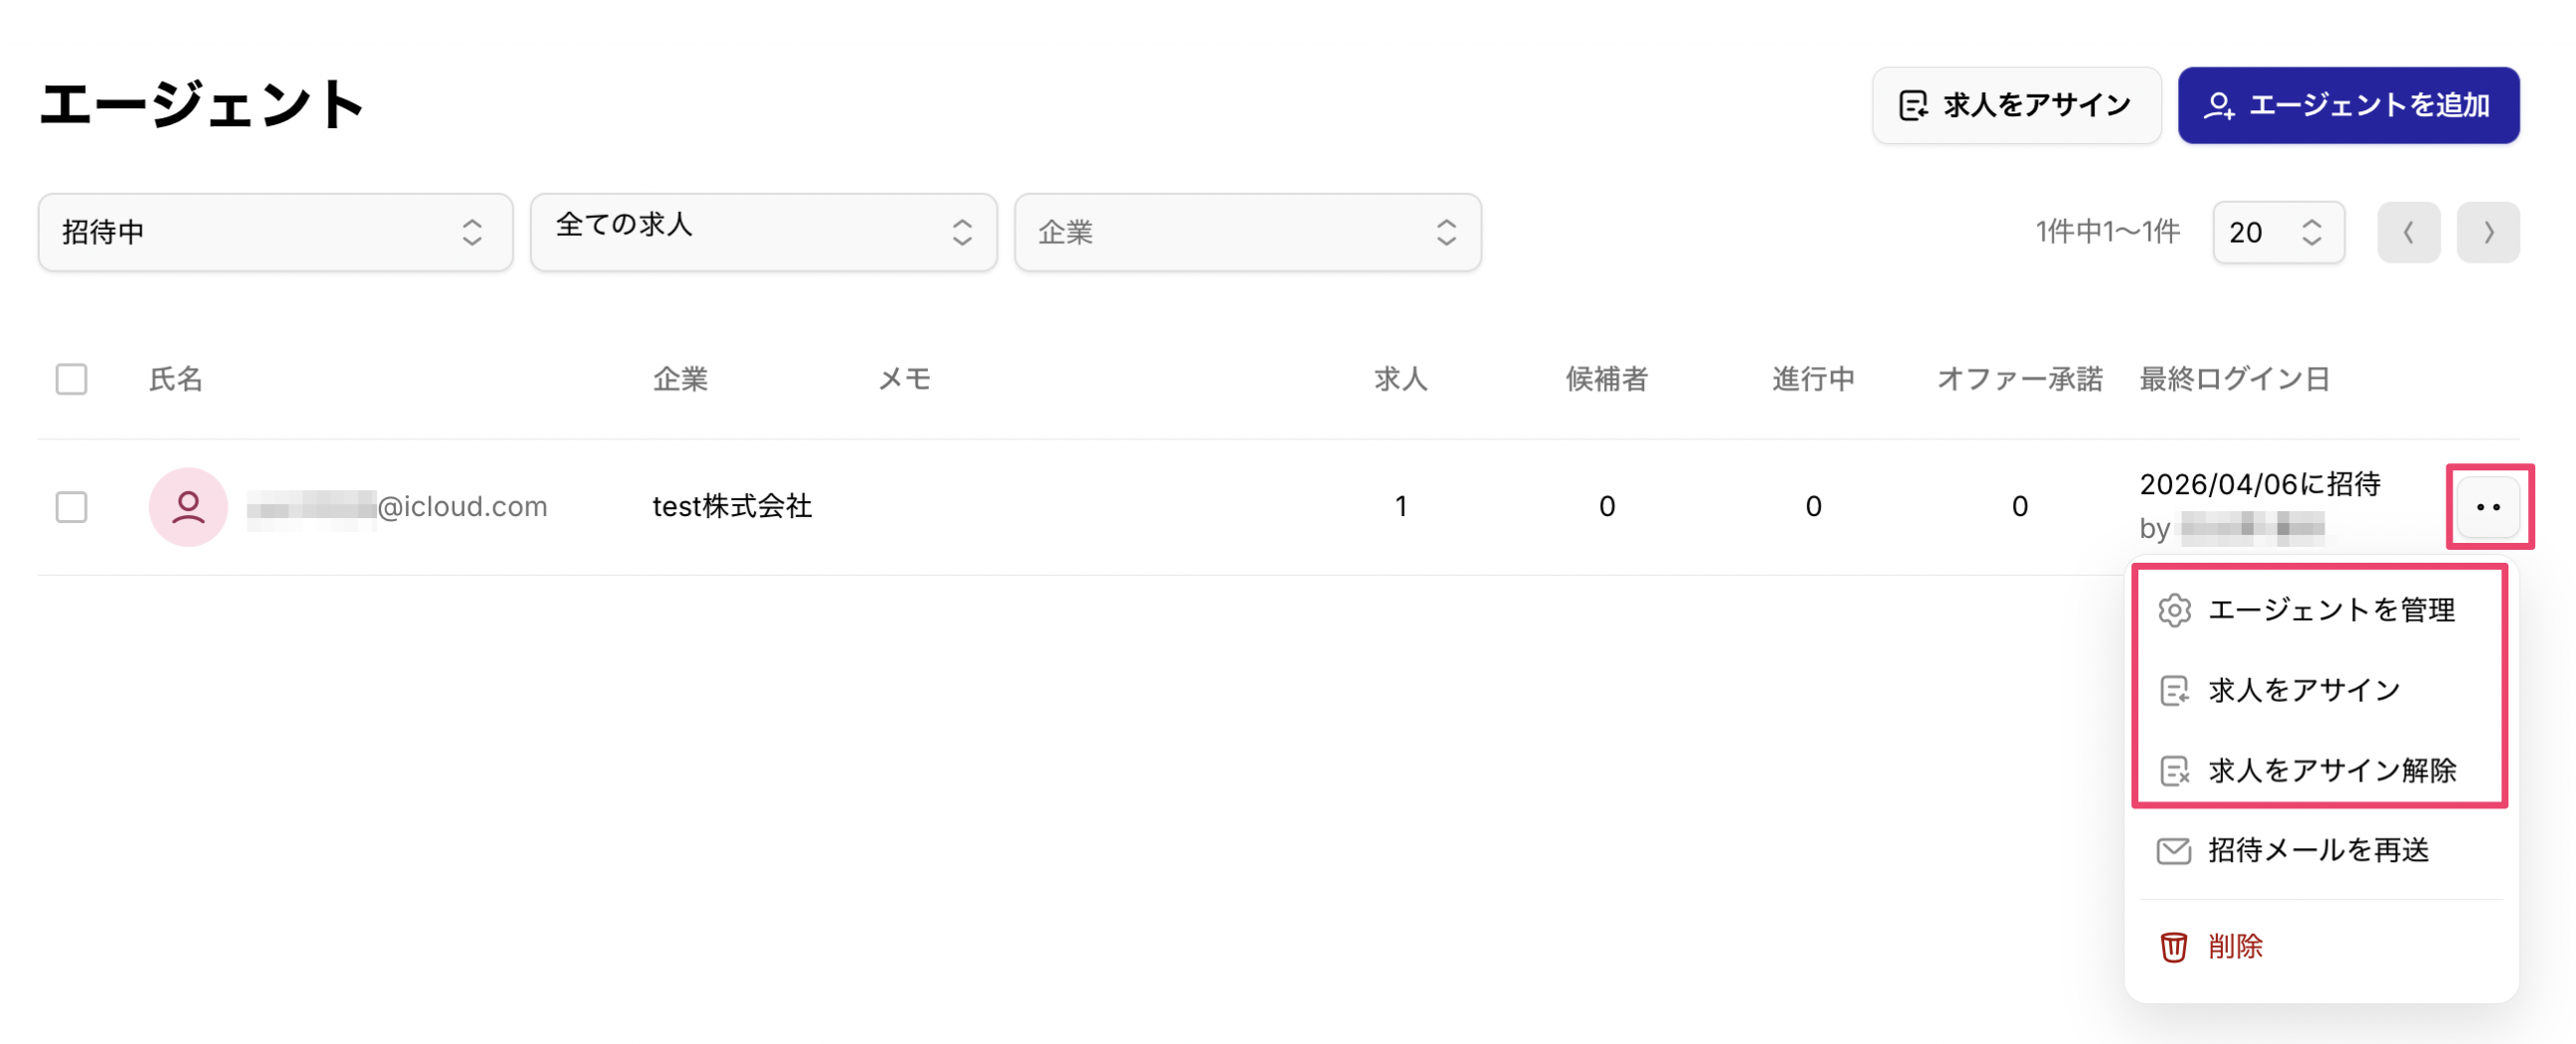Click the gear icon beside エージェントを管理
This screenshot has height=1044, width=2576.
(2174, 610)
